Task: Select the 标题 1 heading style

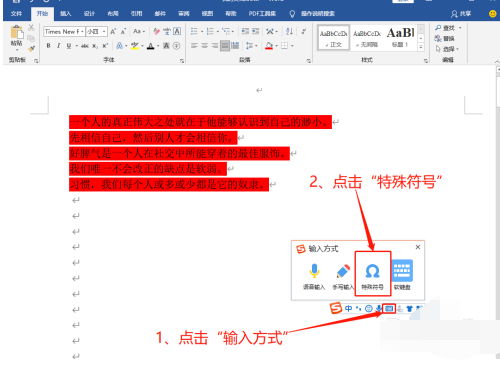Action: (400, 37)
